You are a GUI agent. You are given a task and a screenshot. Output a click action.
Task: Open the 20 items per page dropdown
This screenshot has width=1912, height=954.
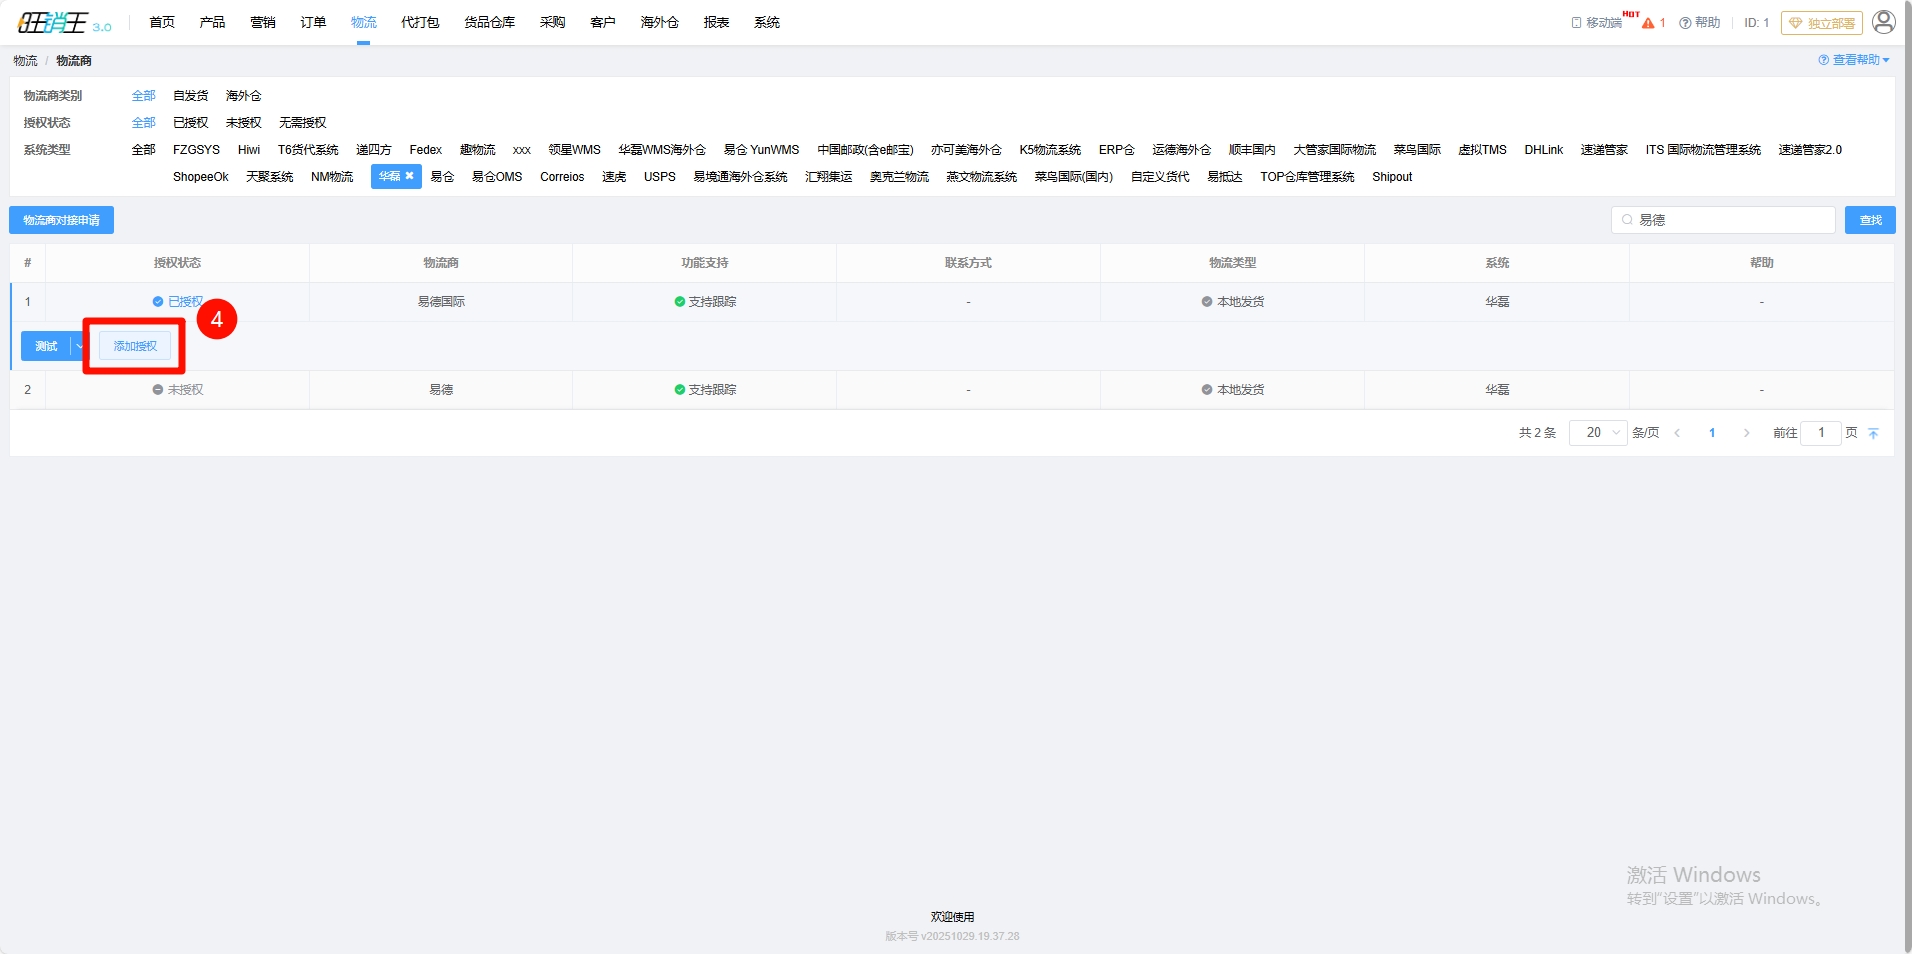coord(1598,433)
